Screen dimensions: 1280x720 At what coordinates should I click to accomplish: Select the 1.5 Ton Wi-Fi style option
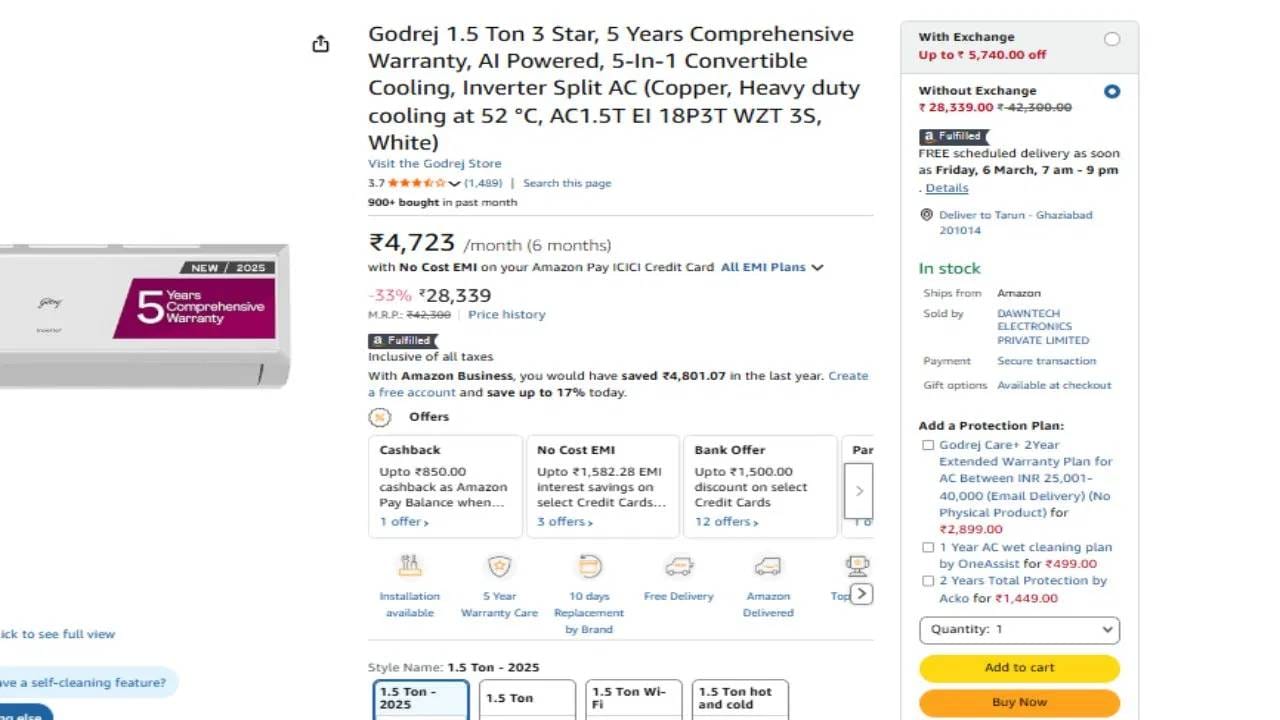point(633,697)
